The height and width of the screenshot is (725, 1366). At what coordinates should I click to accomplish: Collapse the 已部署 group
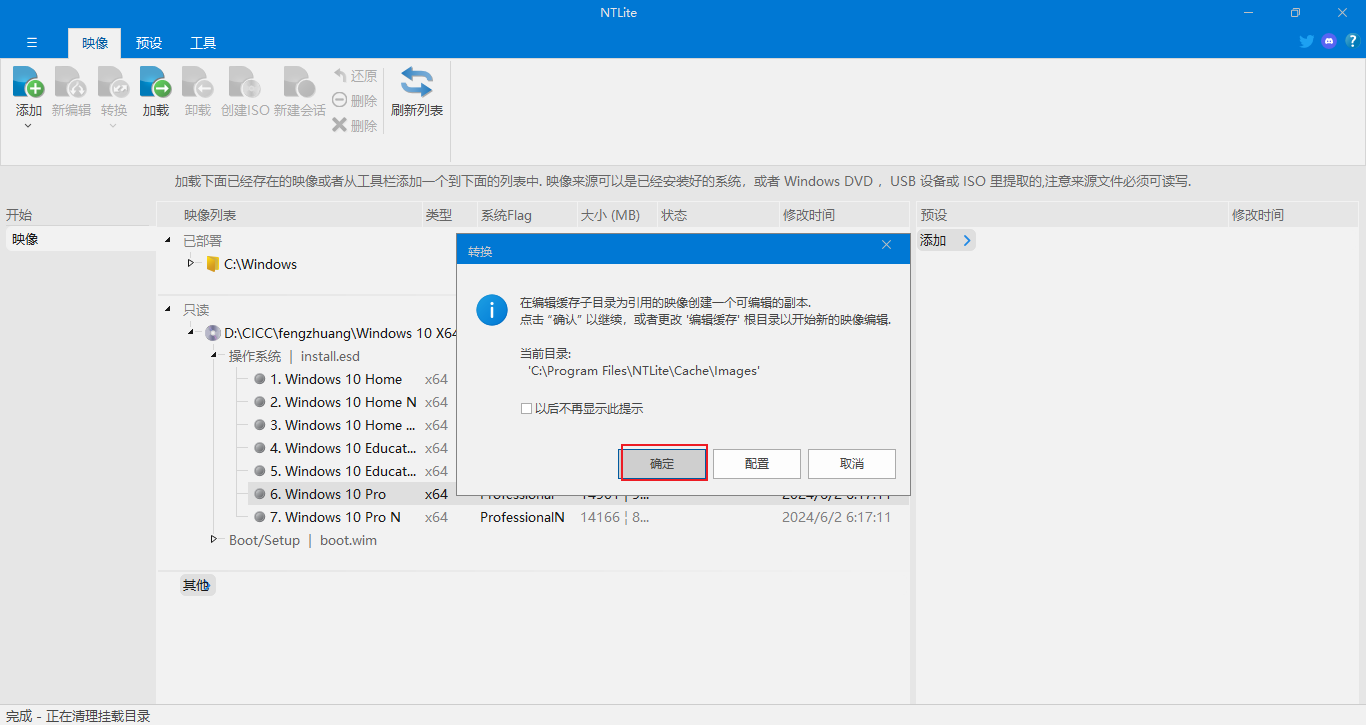pos(168,241)
